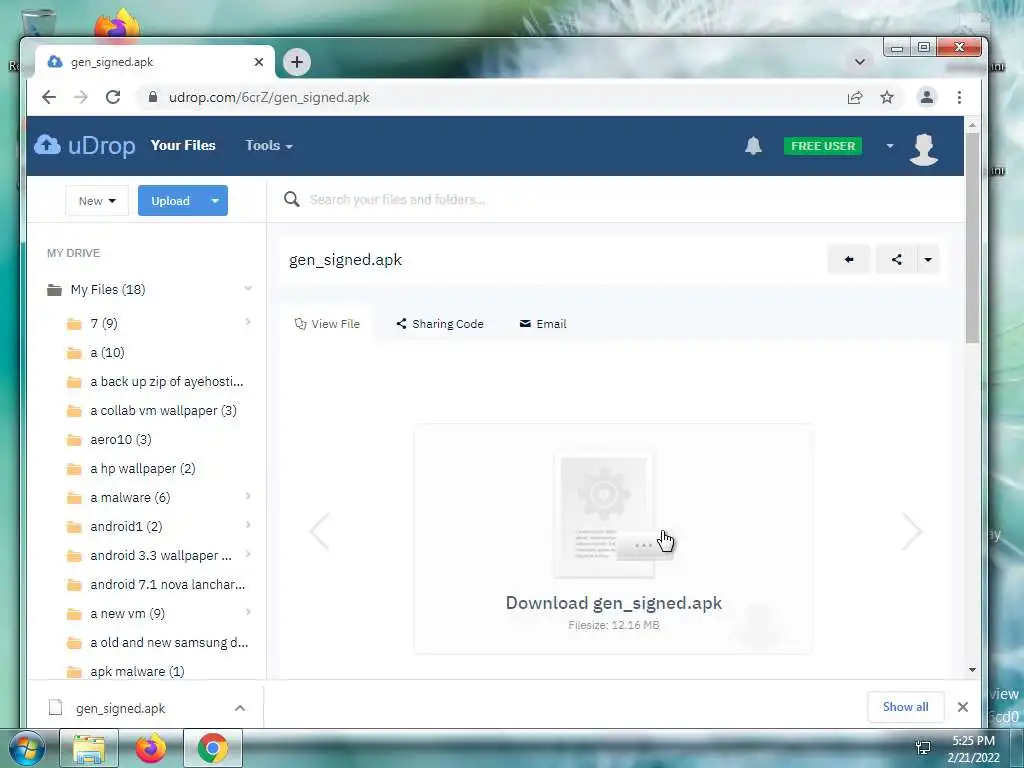
Task: Click the address bar URL
Action: point(269,97)
